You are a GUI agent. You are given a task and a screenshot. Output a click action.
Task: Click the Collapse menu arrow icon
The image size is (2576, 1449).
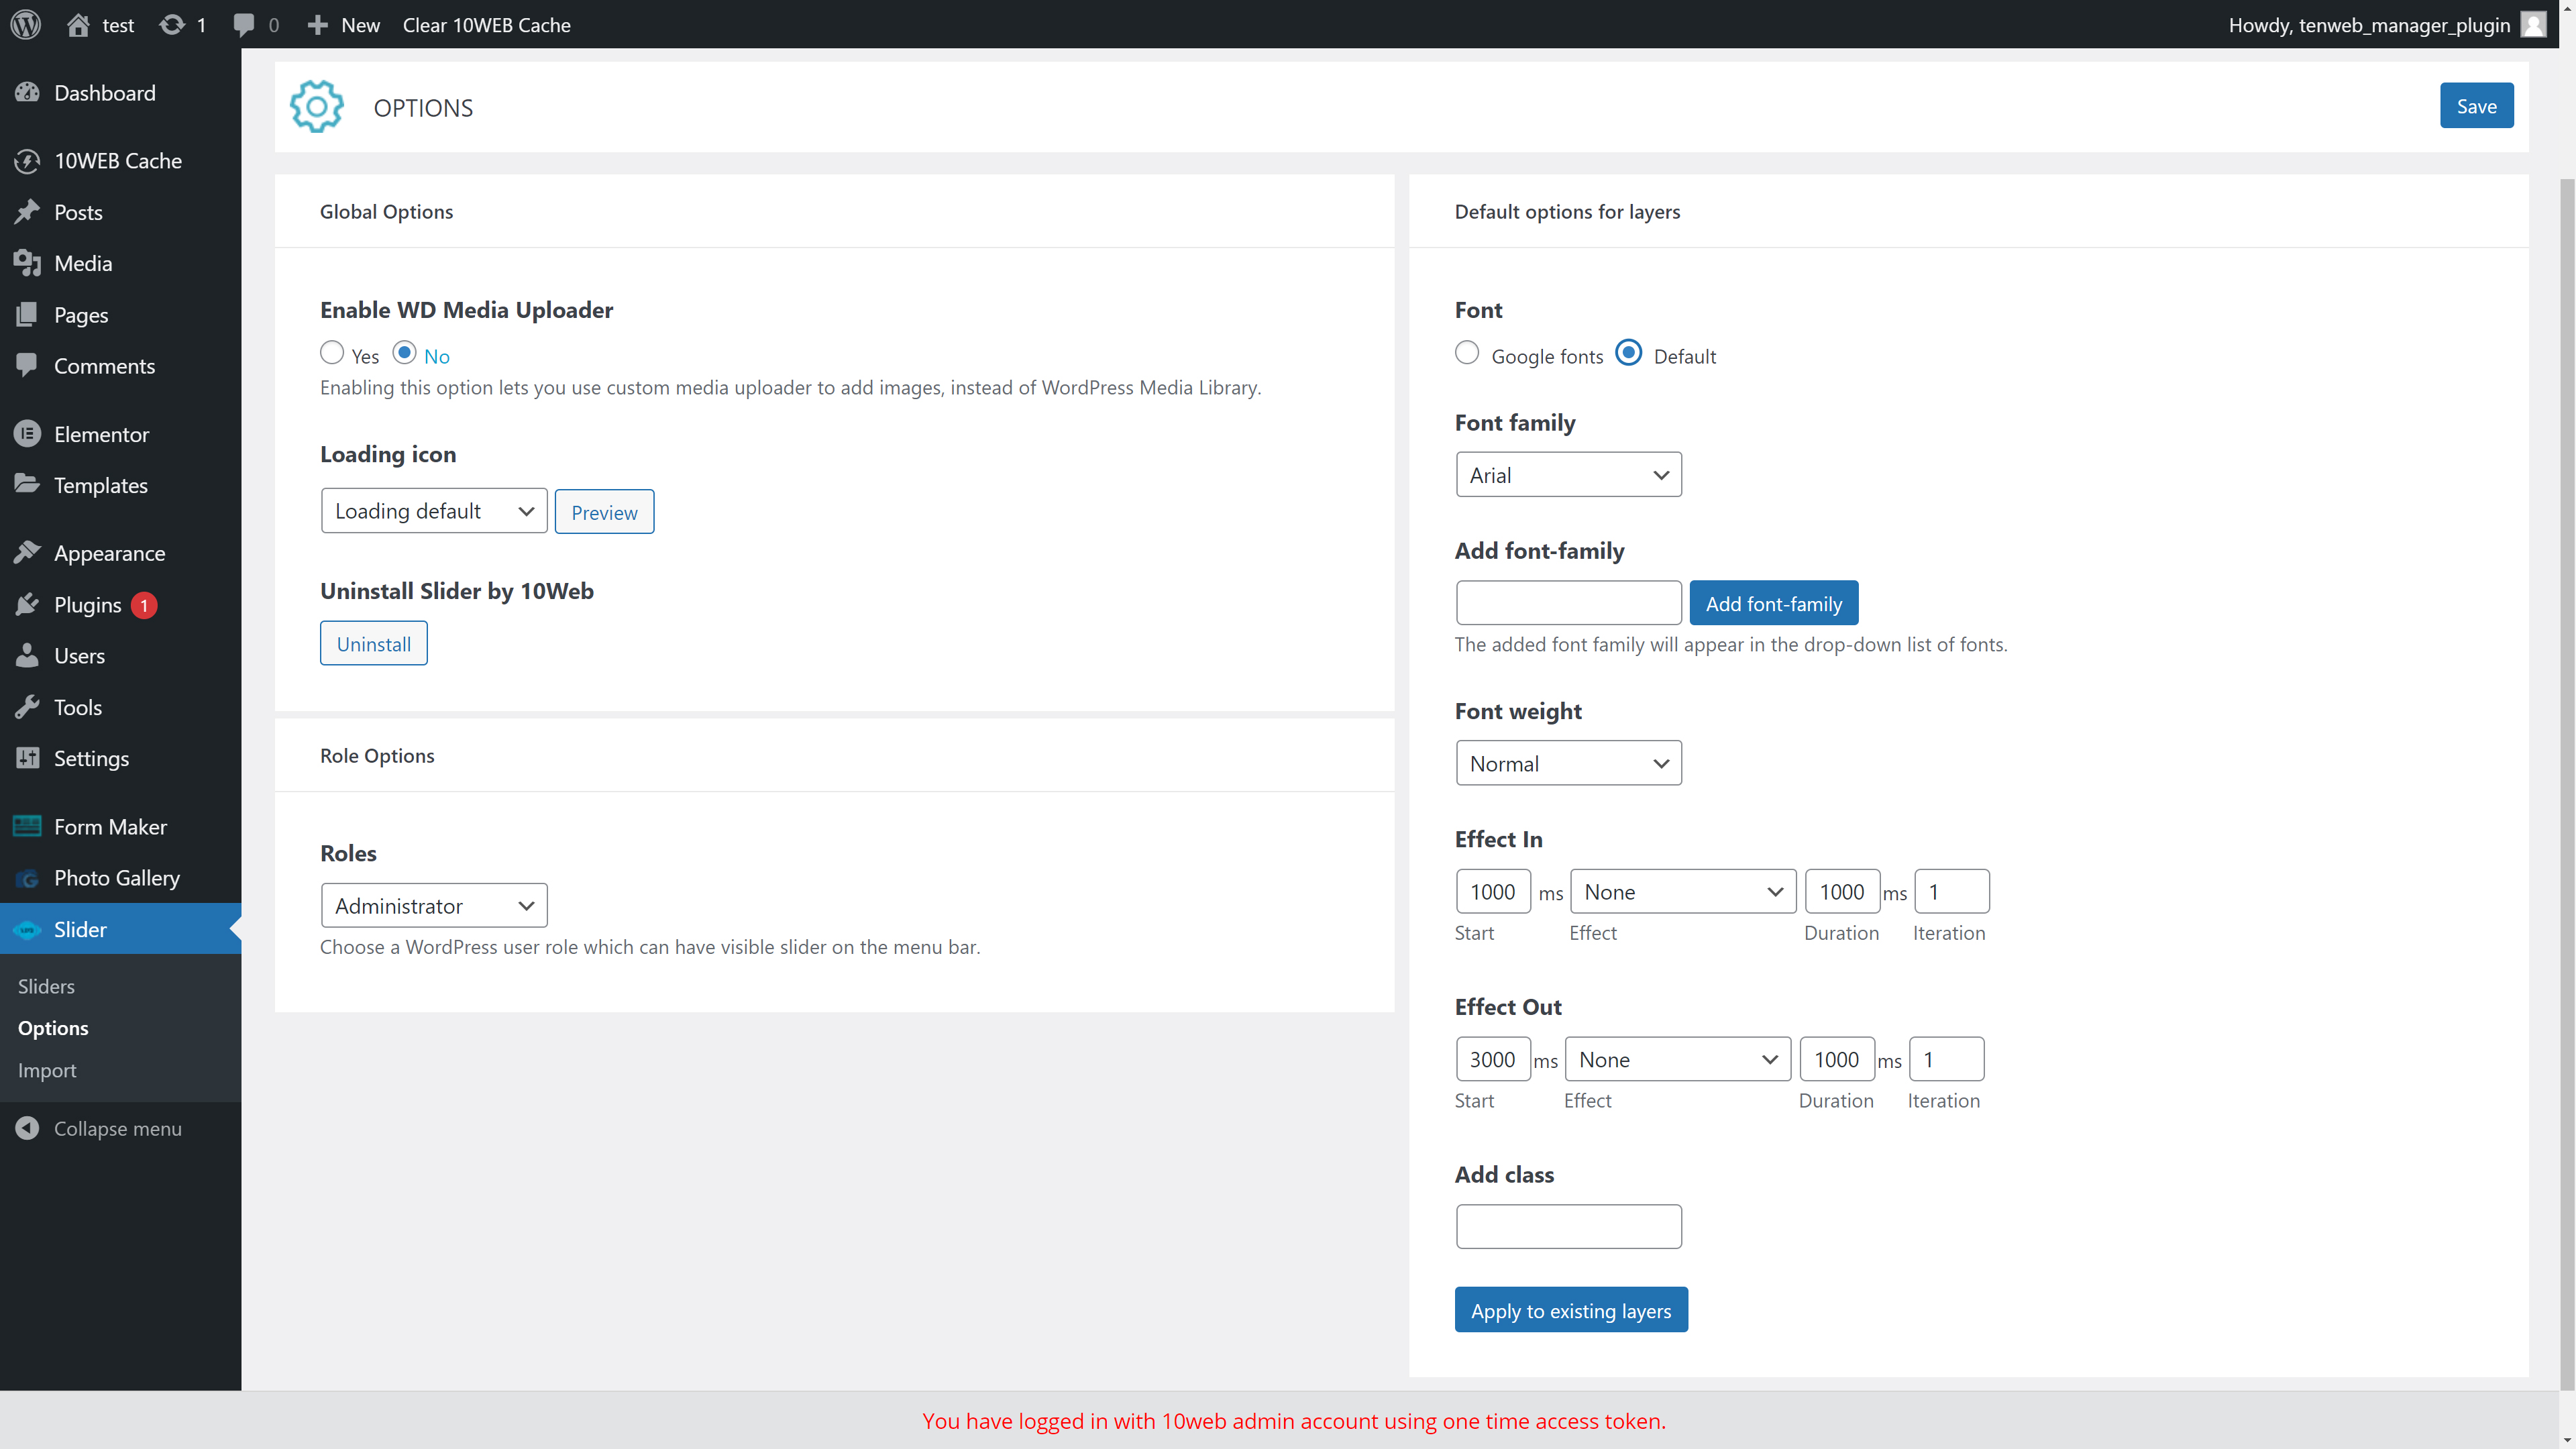(x=27, y=1127)
